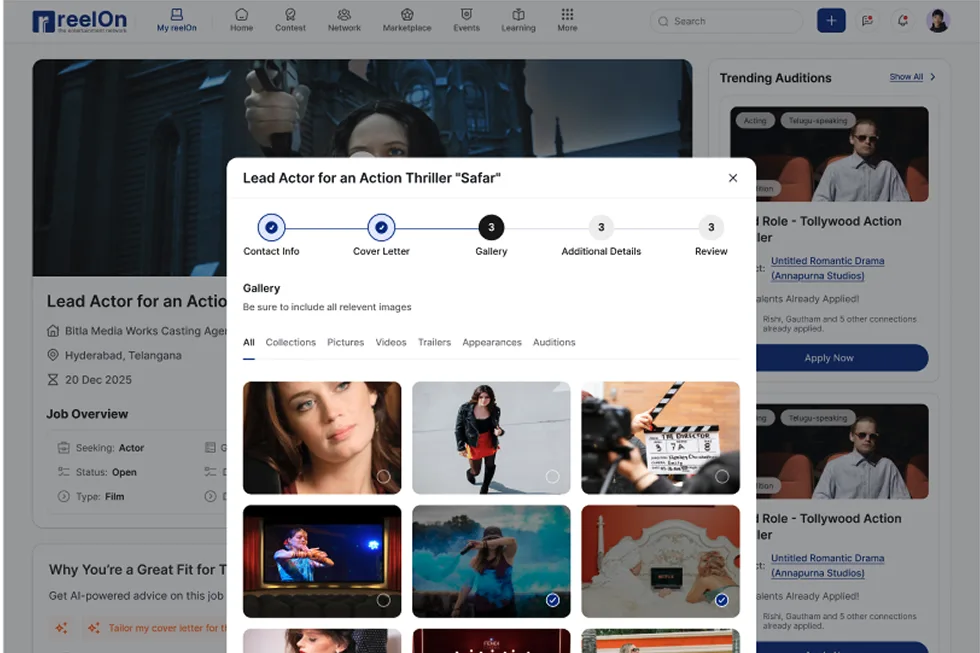Open the Learning icon
The height and width of the screenshot is (653, 980).
point(518,15)
